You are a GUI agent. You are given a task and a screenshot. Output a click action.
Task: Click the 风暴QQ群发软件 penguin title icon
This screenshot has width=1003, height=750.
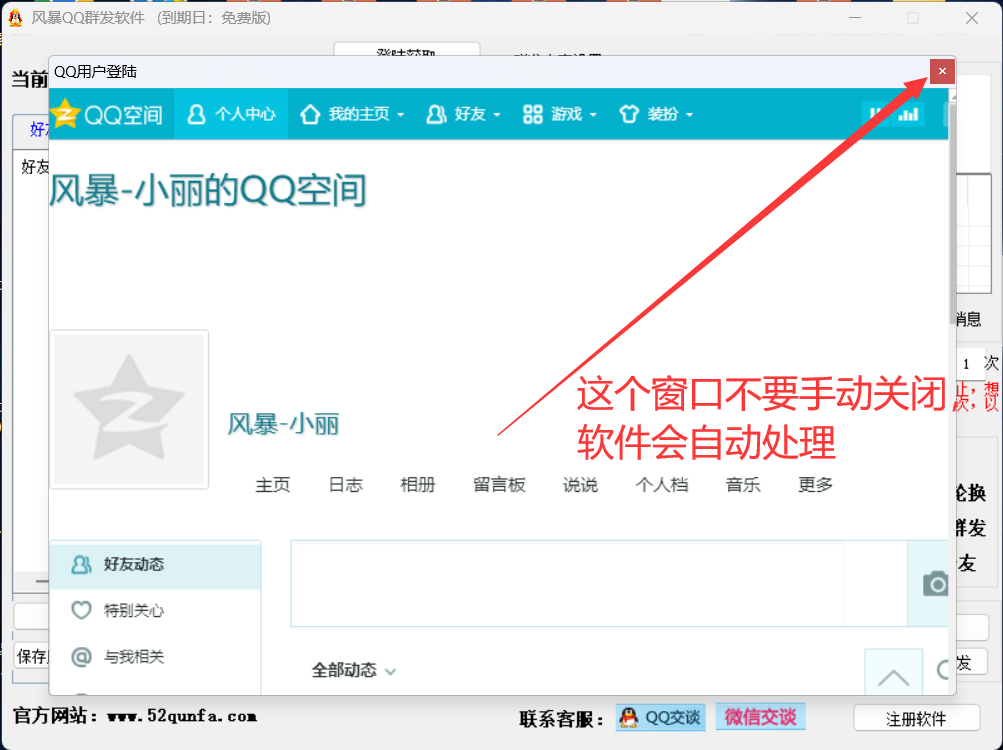pos(15,17)
